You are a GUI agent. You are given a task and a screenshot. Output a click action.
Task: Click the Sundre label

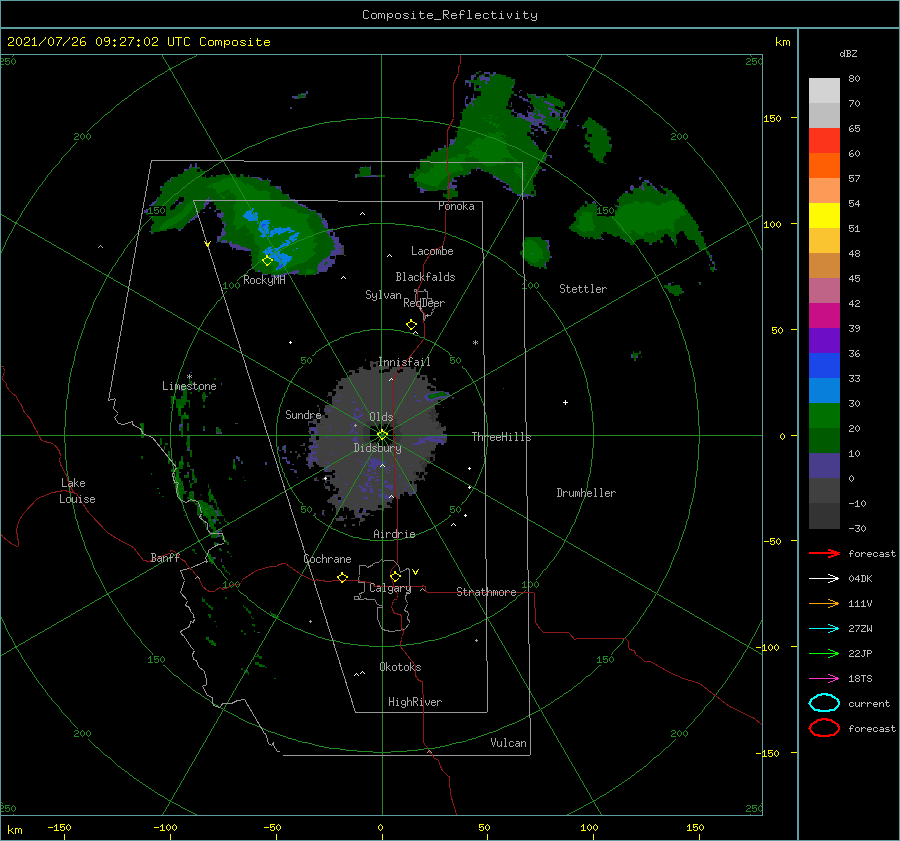303,415
